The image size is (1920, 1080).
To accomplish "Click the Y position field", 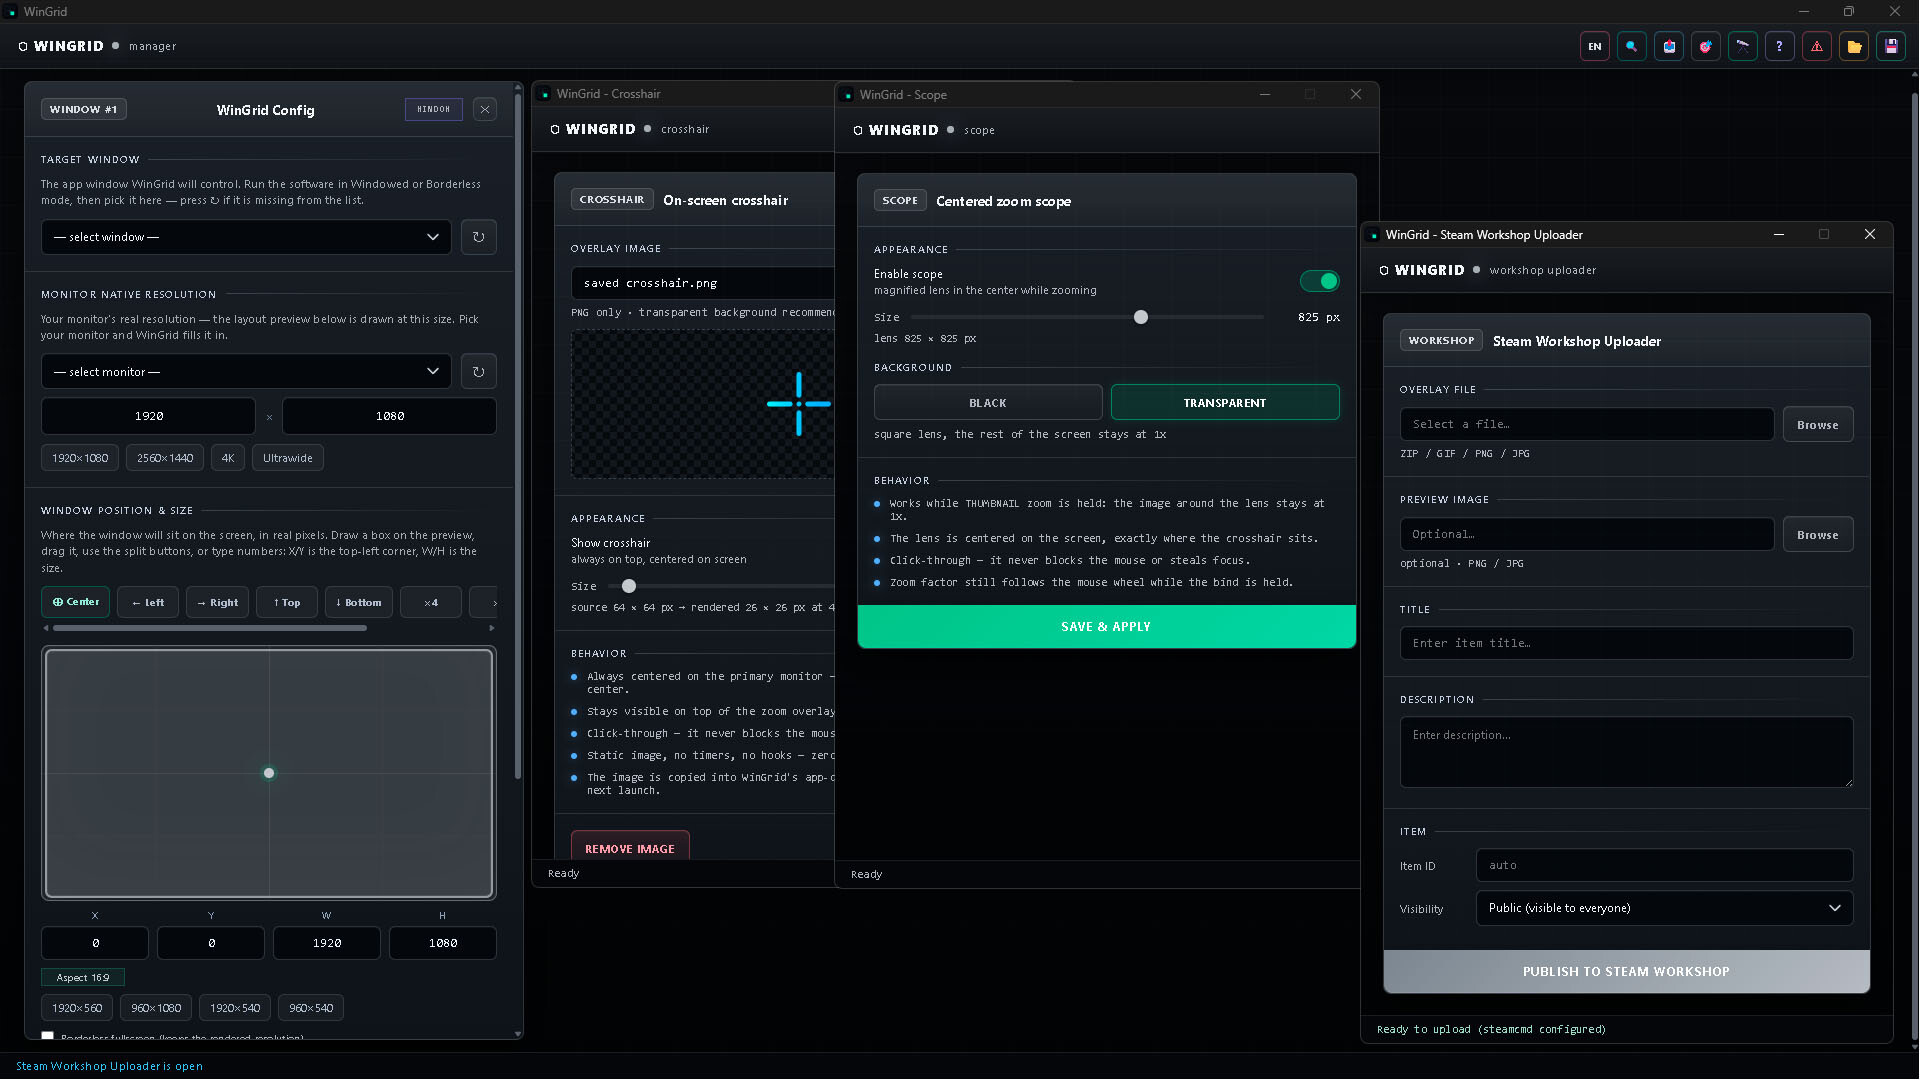I will pyautogui.click(x=211, y=943).
